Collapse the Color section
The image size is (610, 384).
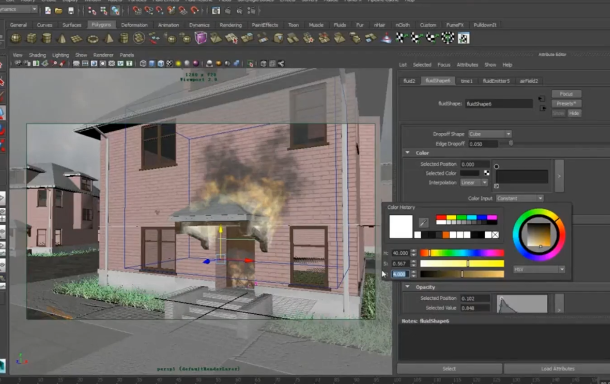coord(407,153)
